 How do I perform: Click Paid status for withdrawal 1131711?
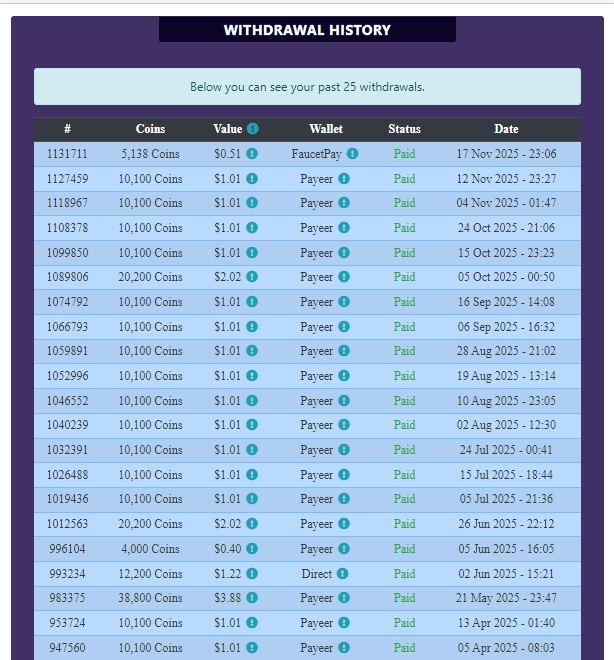[404, 154]
